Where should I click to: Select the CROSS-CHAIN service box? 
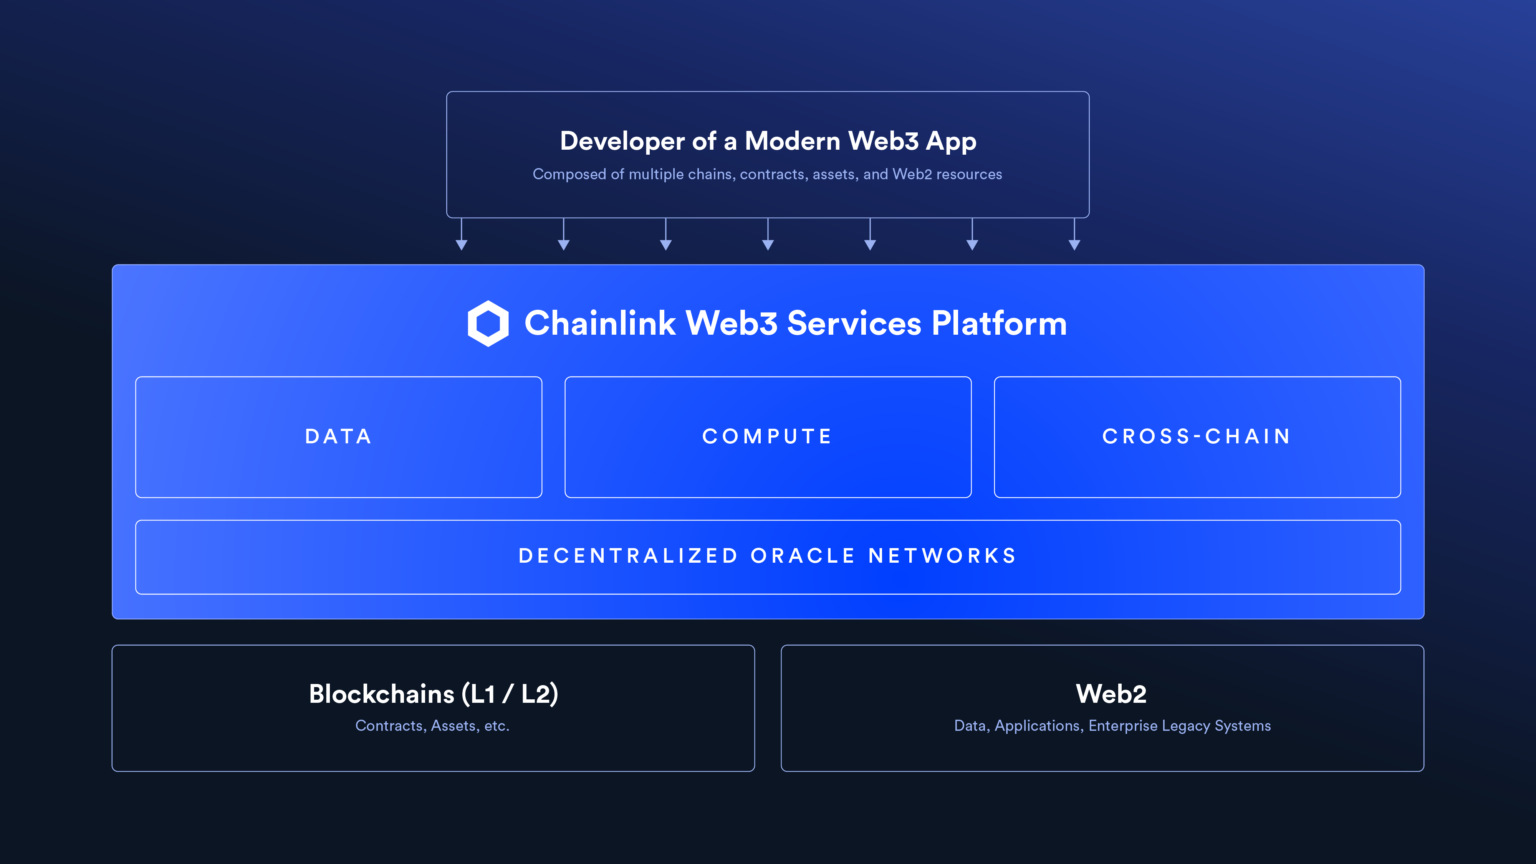(1196, 437)
